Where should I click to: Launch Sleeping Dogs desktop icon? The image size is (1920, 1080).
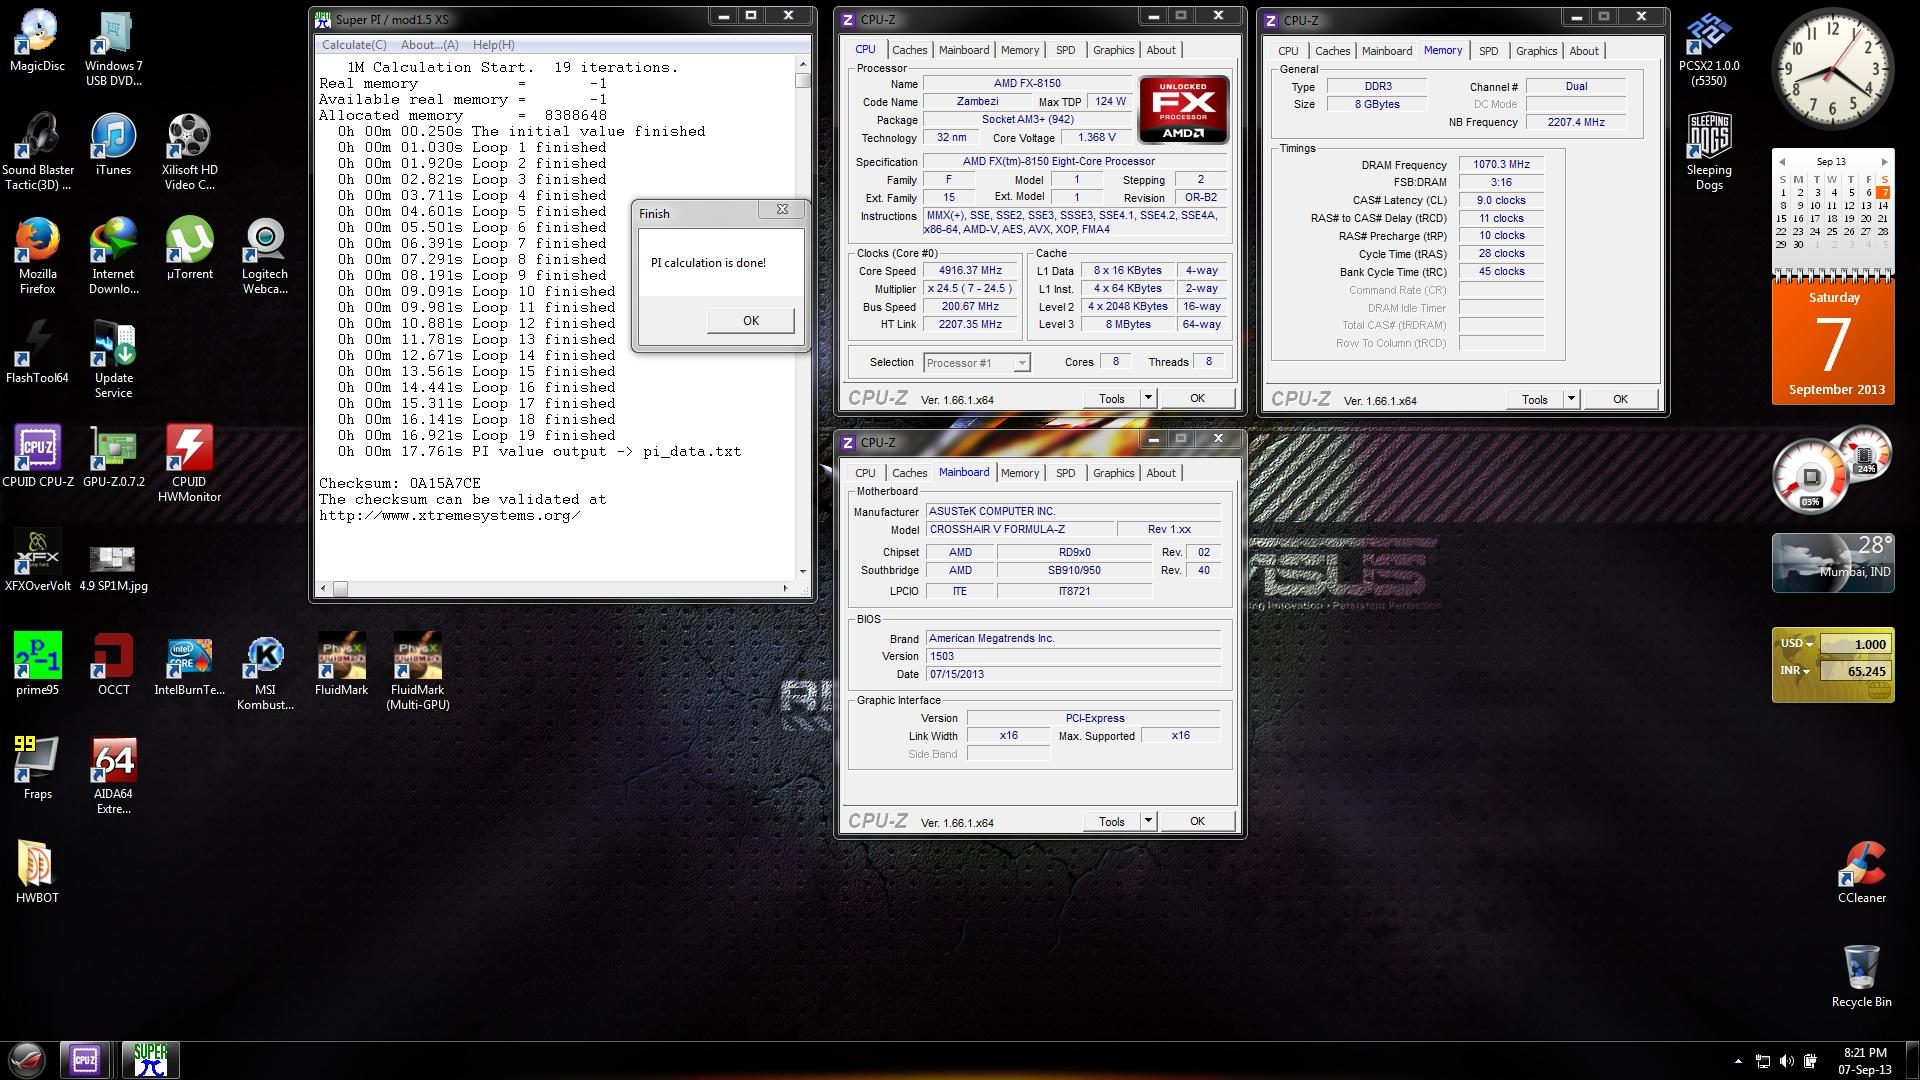[x=1709, y=151]
